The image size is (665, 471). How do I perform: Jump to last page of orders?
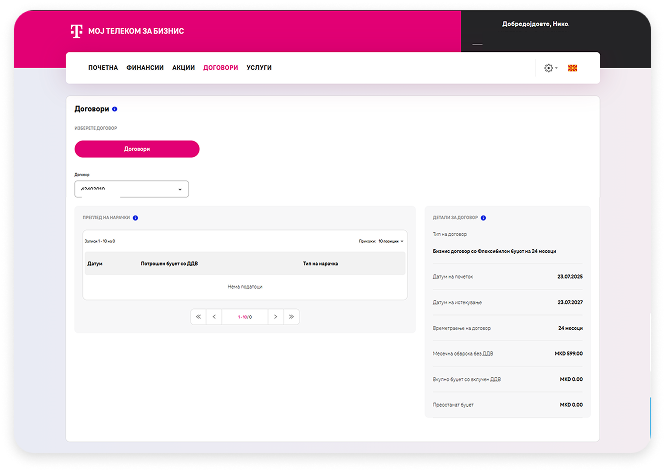291,316
